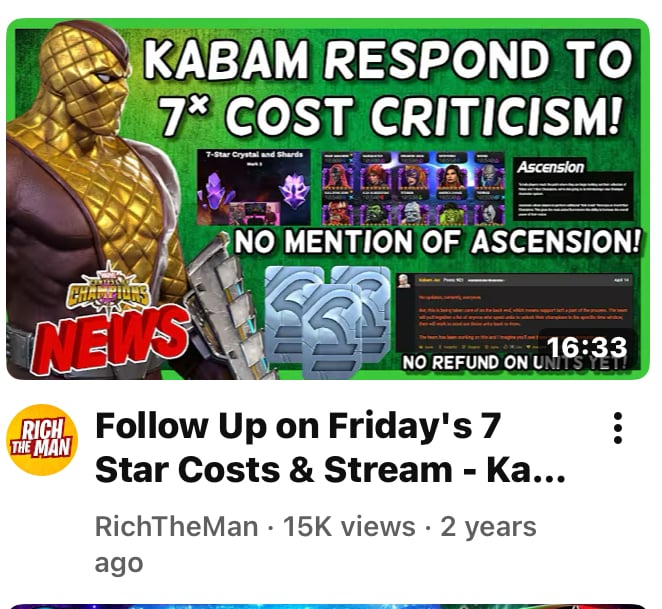Open the three-dot video options menu
Image resolution: width=662 pixels, height=609 pixels.
click(618, 428)
